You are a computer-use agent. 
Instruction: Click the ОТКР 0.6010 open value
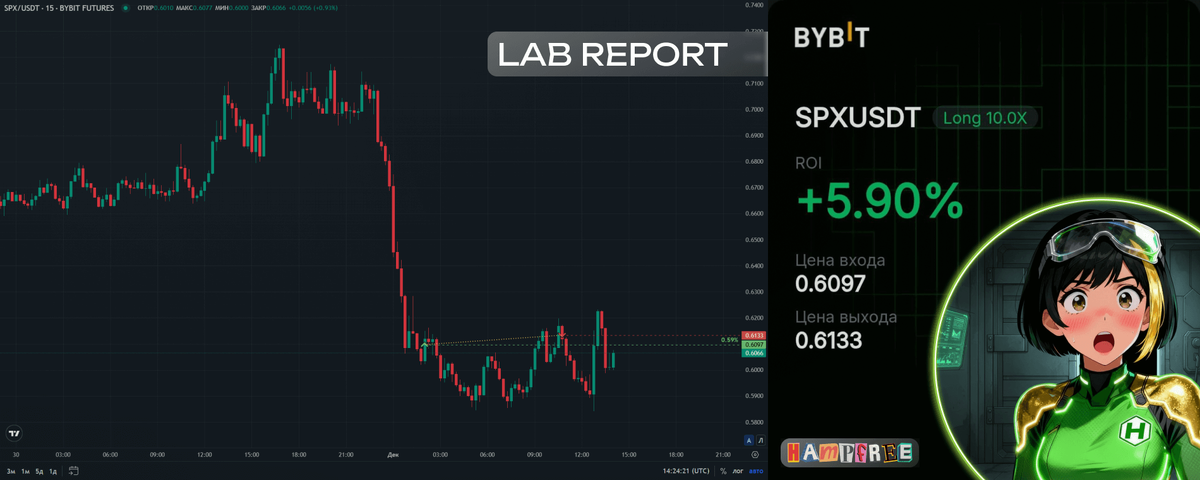point(157,8)
